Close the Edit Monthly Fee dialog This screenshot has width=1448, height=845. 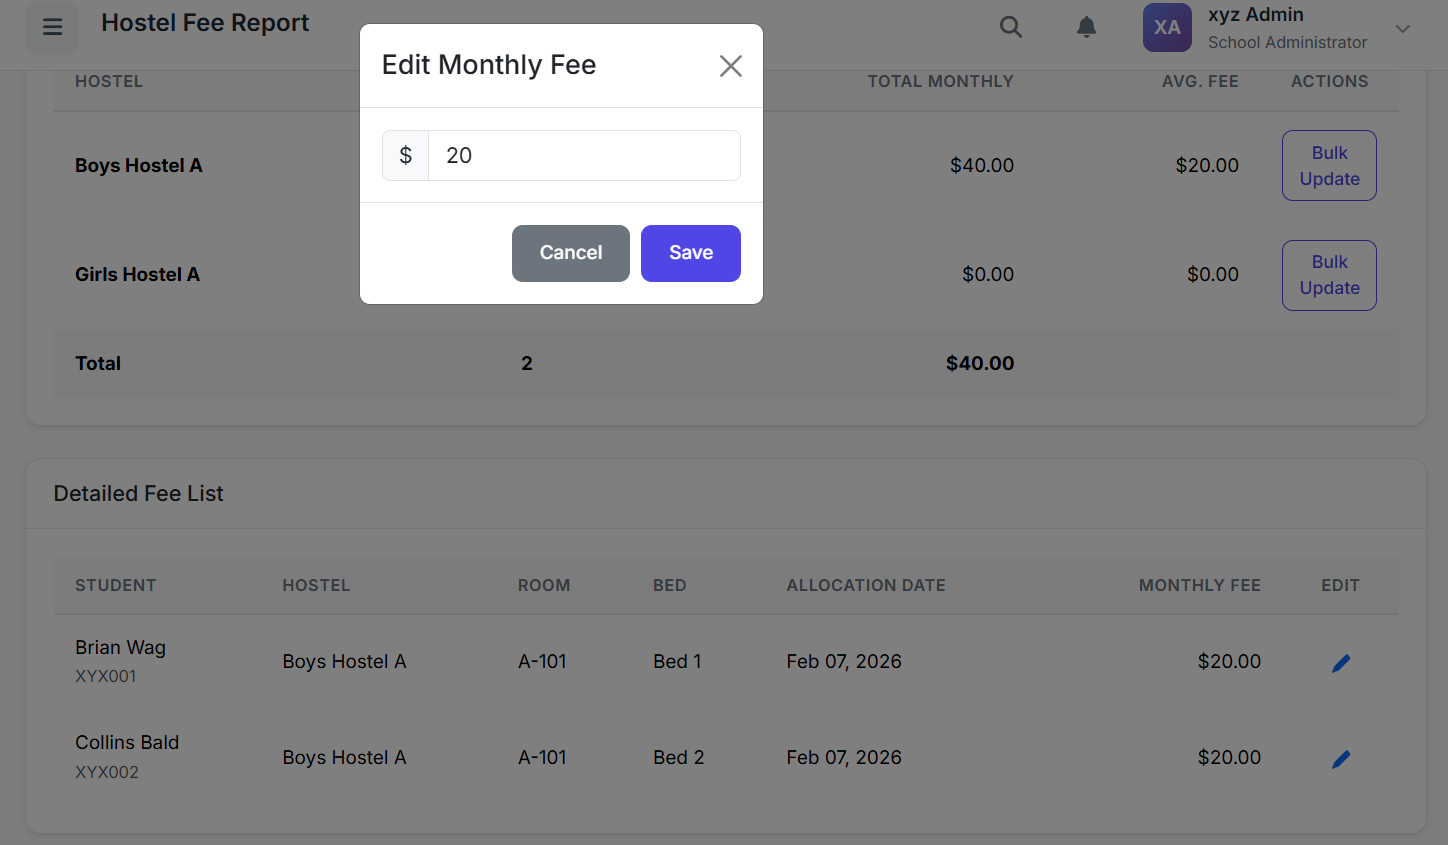[x=731, y=66]
